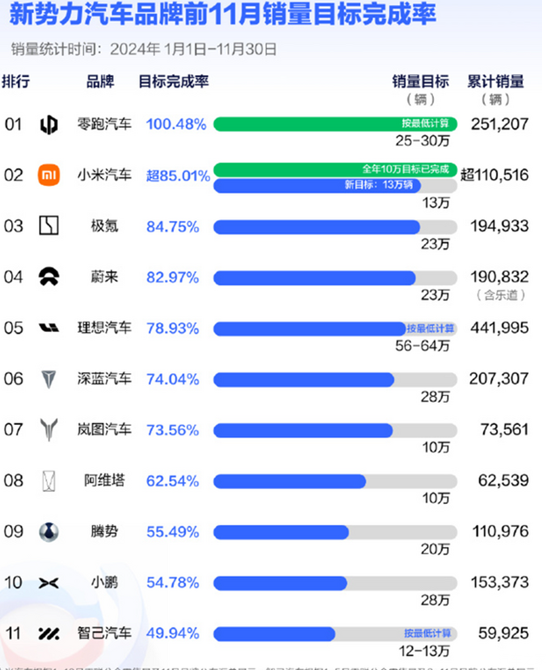Click the 55.49% completion rate

[173, 532]
